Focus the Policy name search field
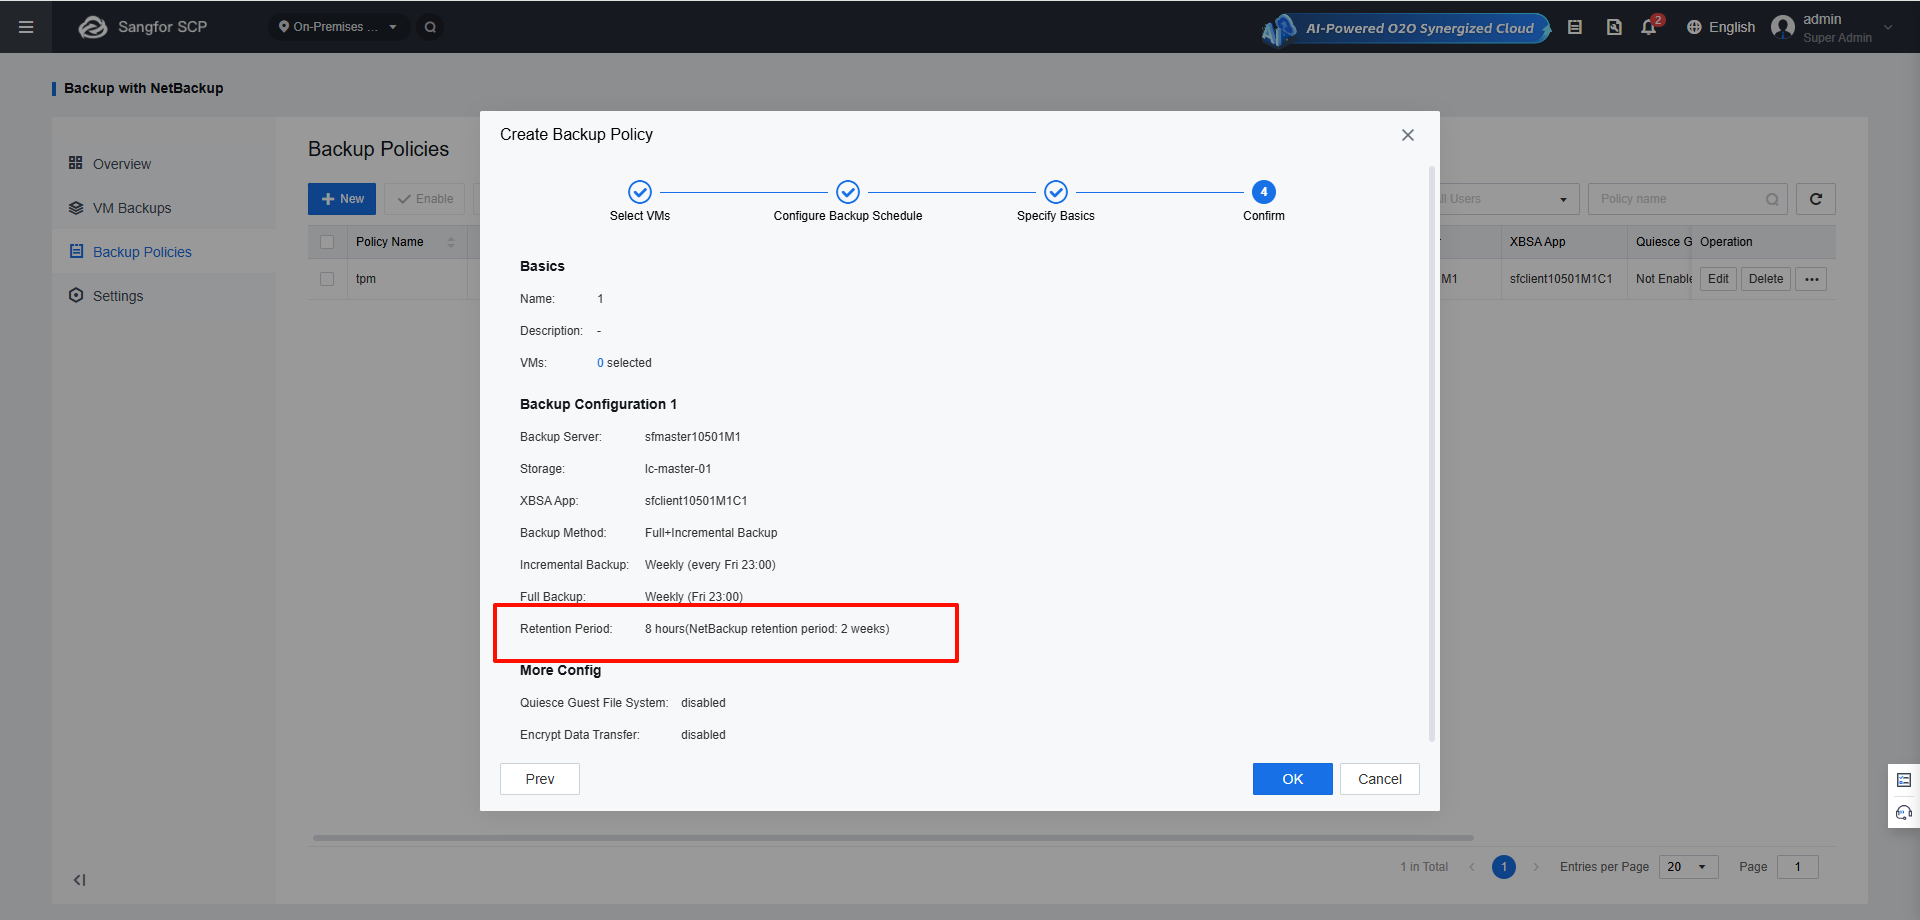The image size is (1920, 920). (x=1687, y=199)
